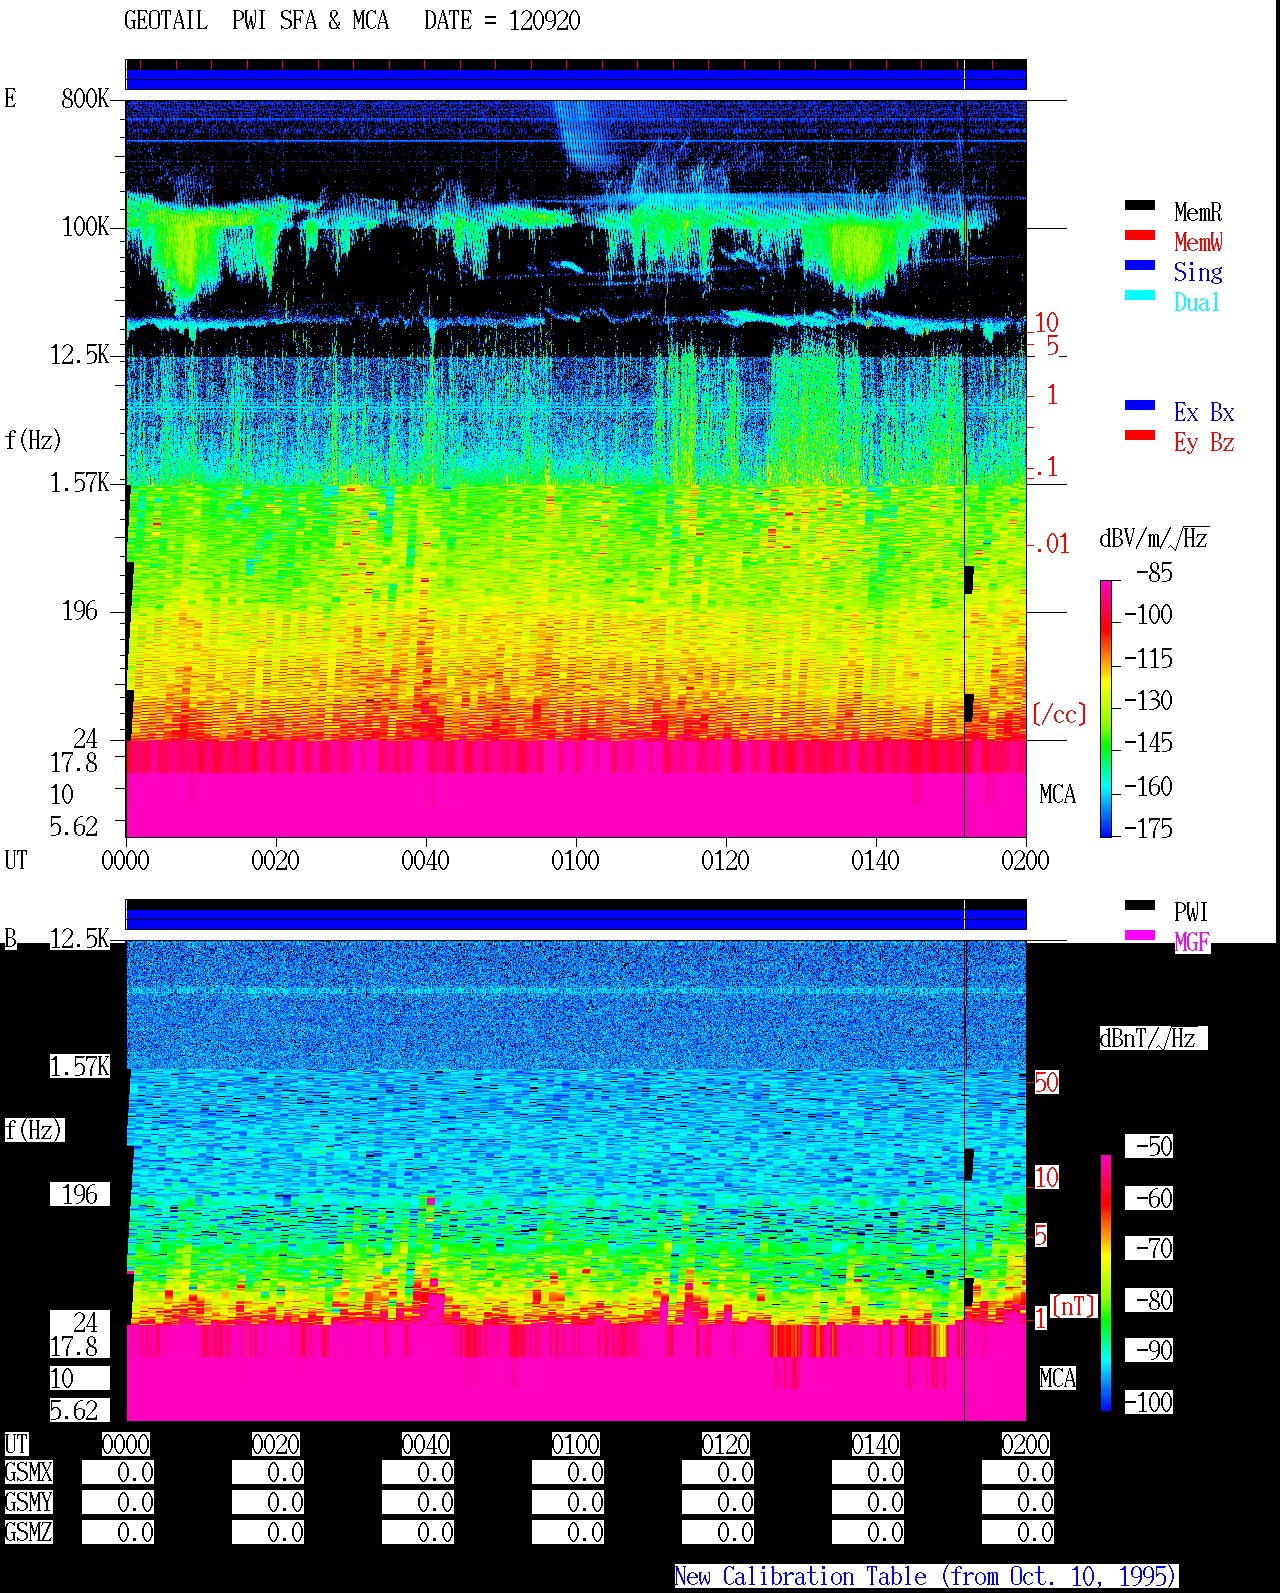Click the GSMY value field under 0100
The height and width of the screenshot is (1593, 1280).
[x=568, y=1503]
